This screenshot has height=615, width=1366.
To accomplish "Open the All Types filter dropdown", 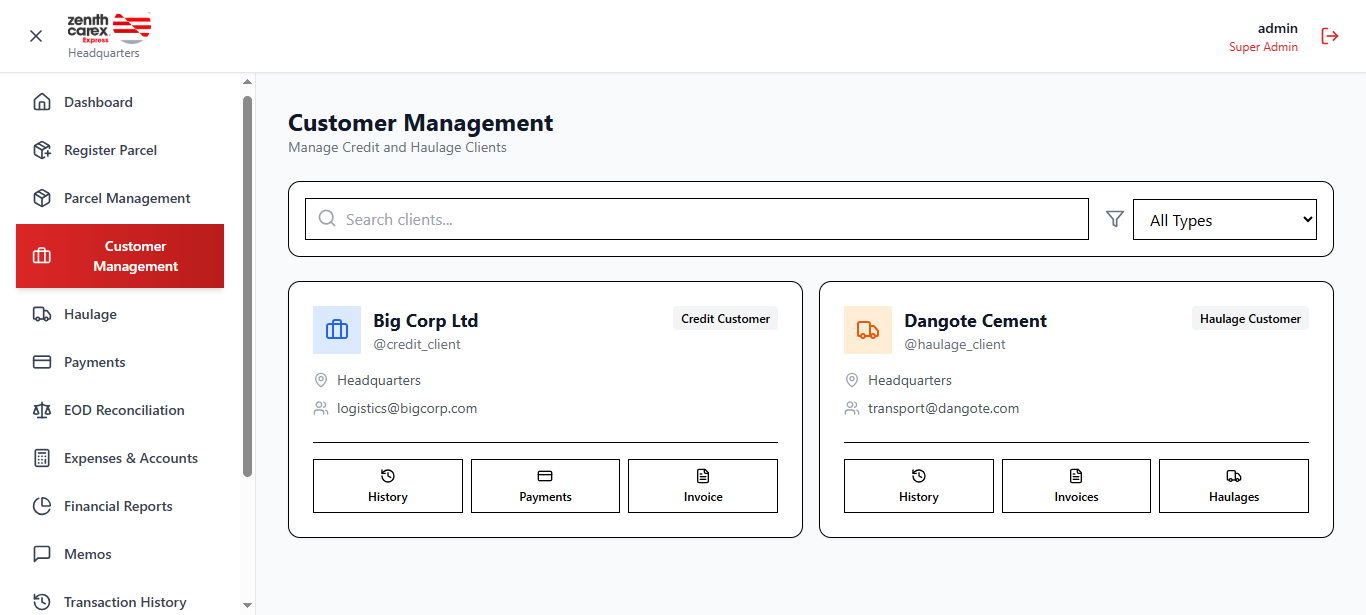I will pyautogui.click(x=1224, y=220).
